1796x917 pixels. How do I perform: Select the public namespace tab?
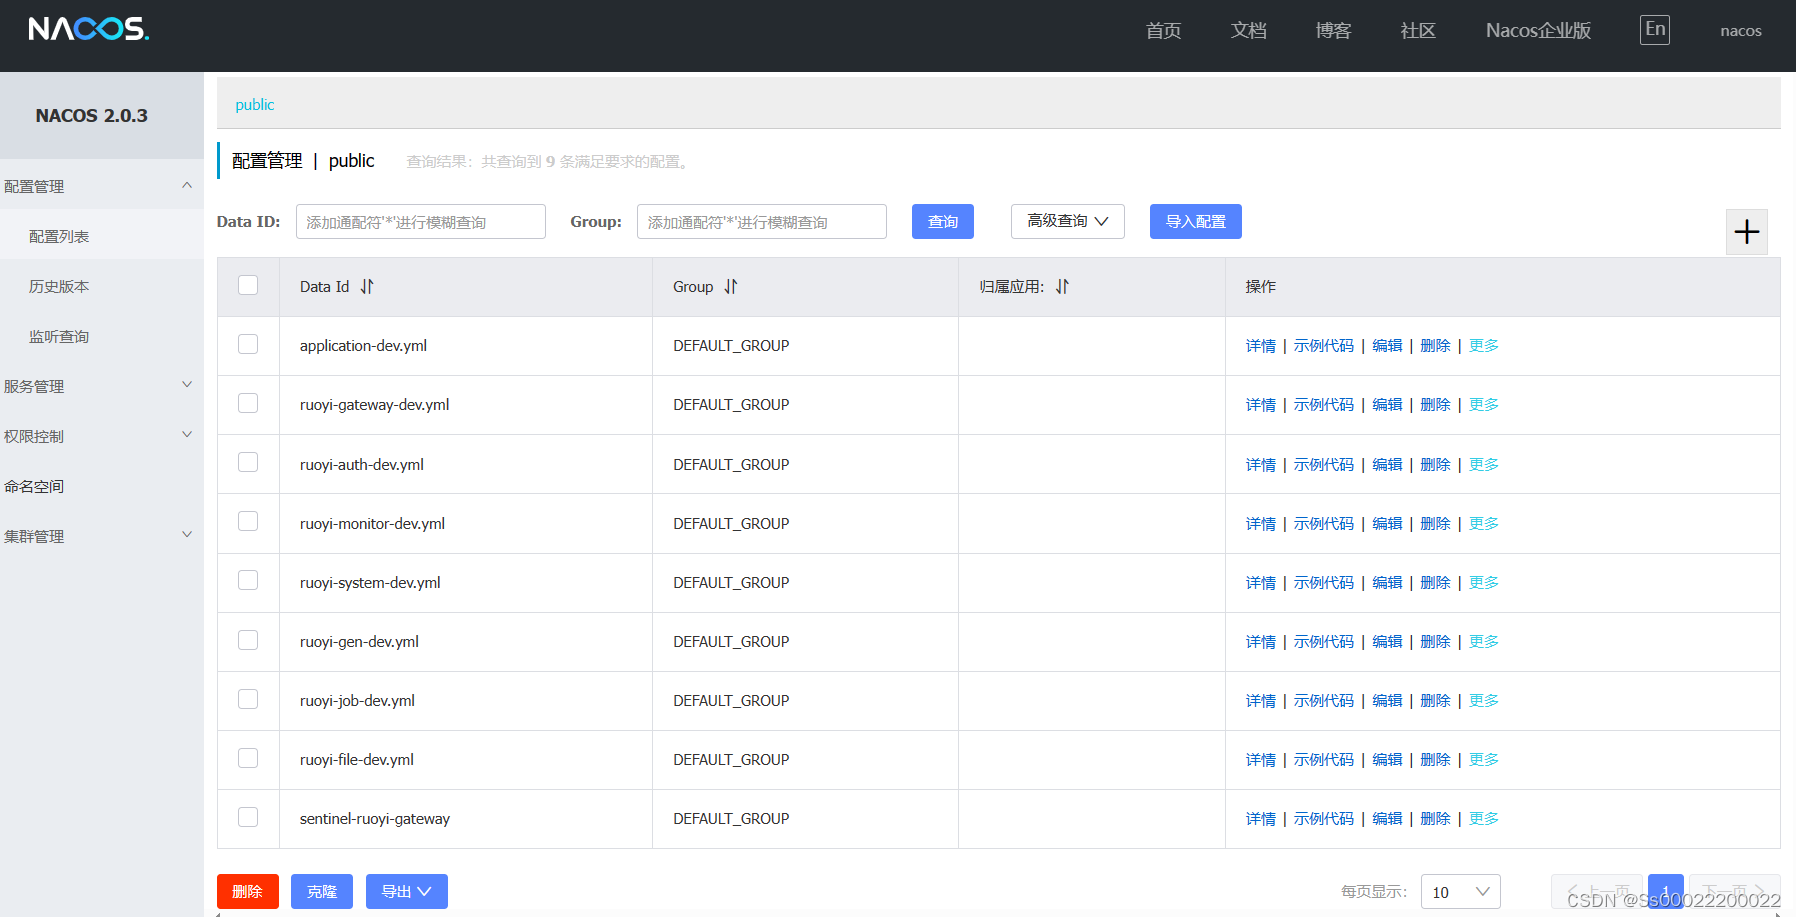click(x=255, y=104)
